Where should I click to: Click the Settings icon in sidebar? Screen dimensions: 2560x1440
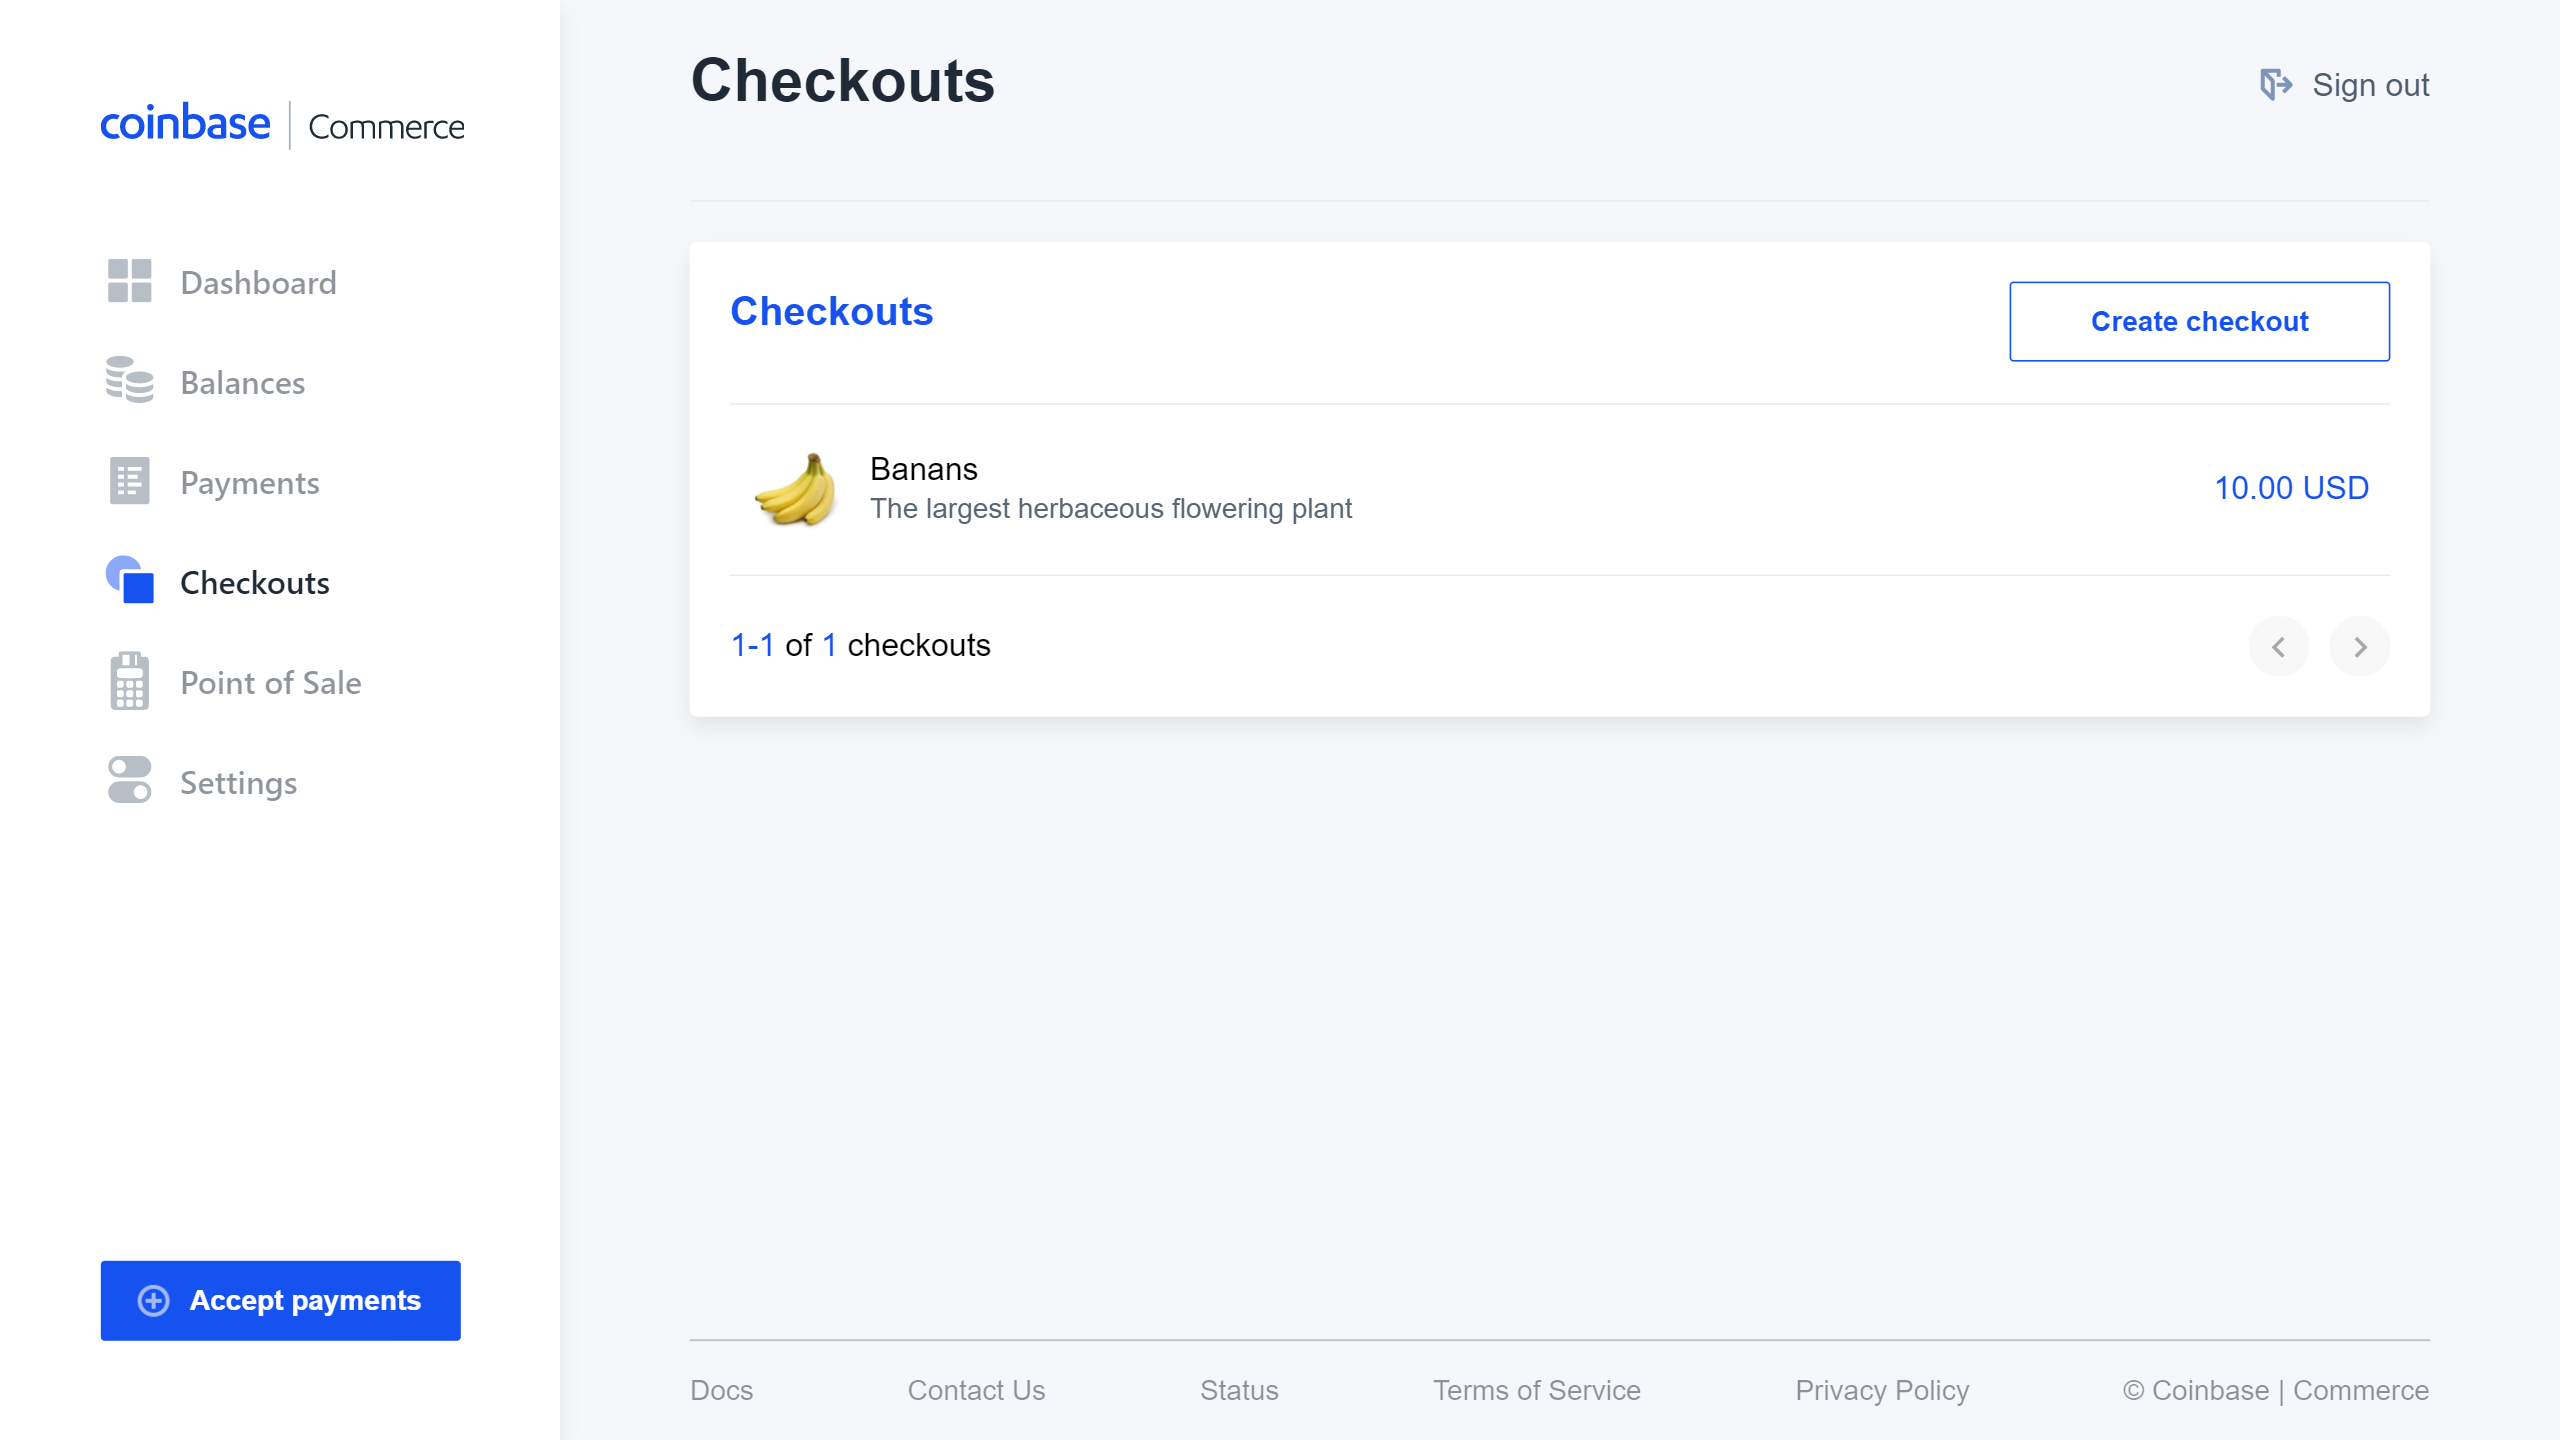pyautogui.click(x=128, y=781)
